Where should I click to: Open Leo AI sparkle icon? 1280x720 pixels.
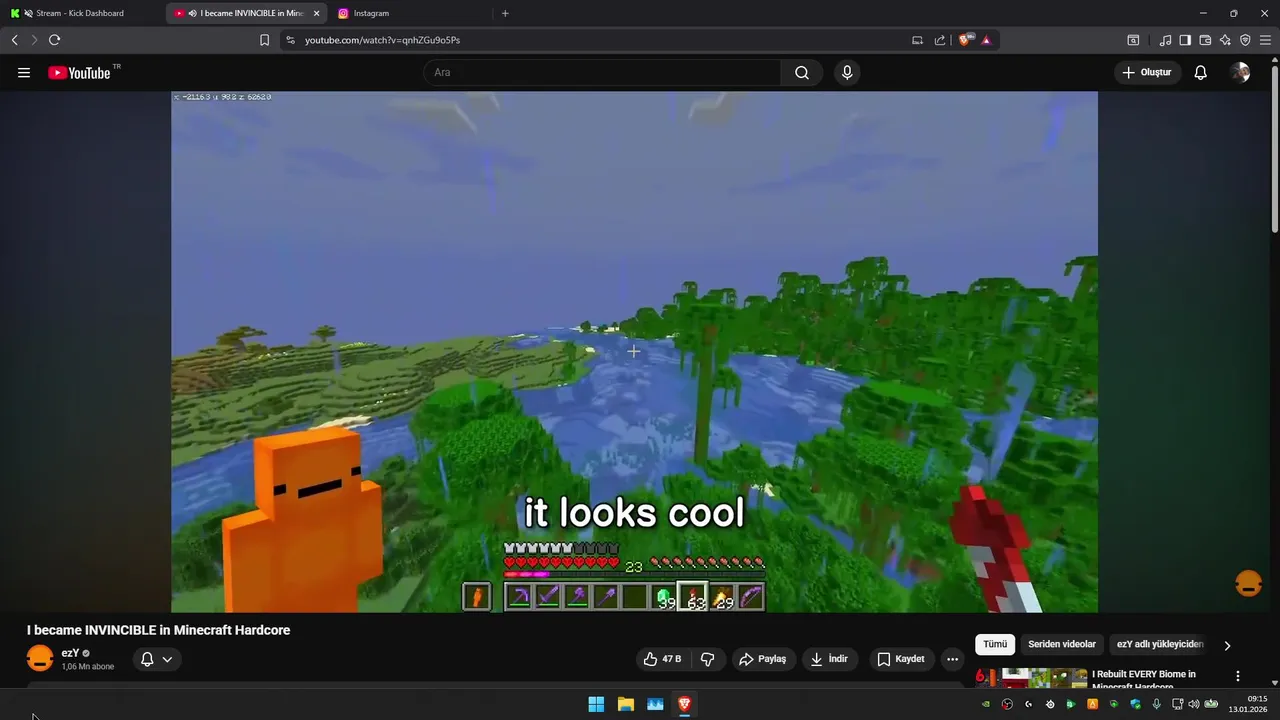[x=1225, y=40]
